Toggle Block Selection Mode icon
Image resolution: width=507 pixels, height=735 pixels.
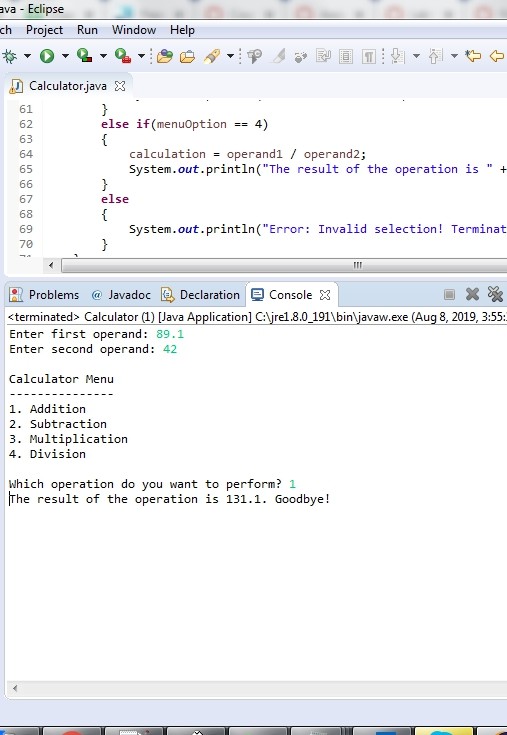[x=346, y=57]
